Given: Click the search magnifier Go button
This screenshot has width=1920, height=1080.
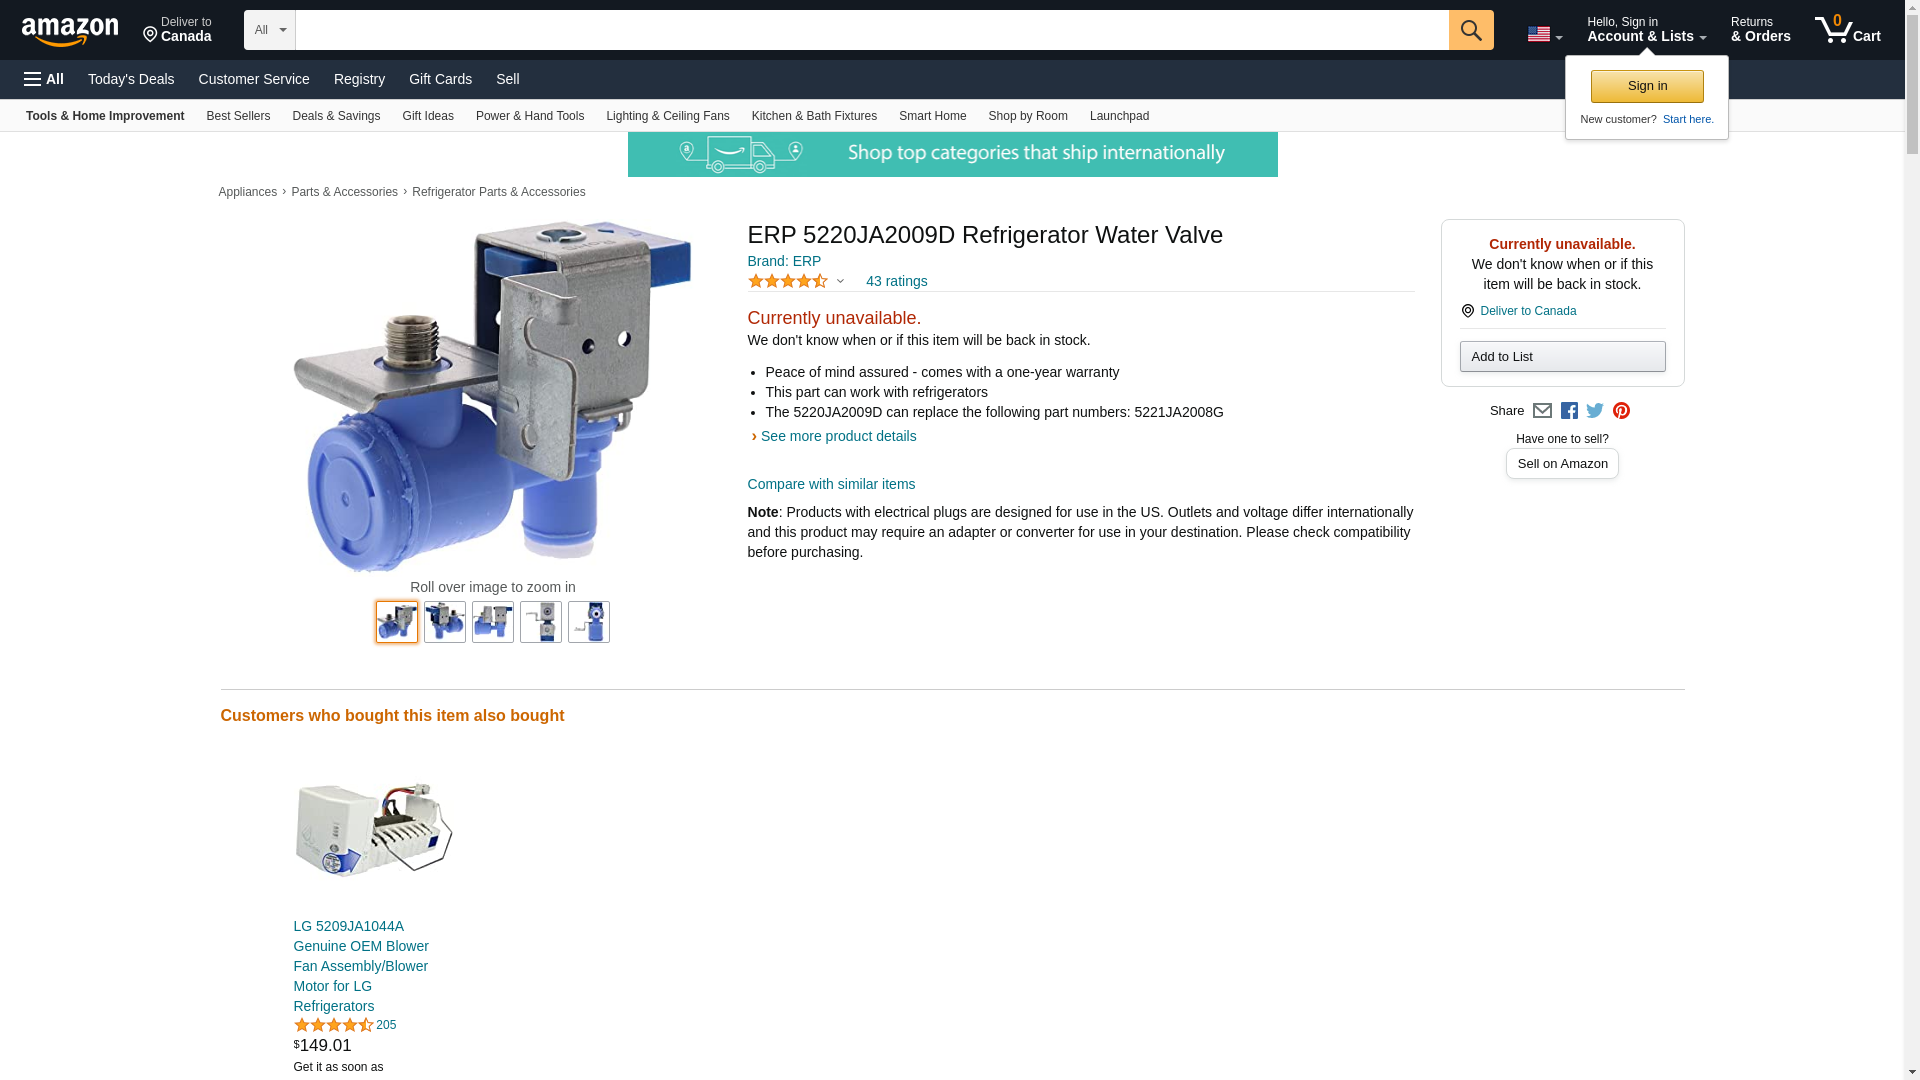Looking at the screenshot, I should point(1470,30).
